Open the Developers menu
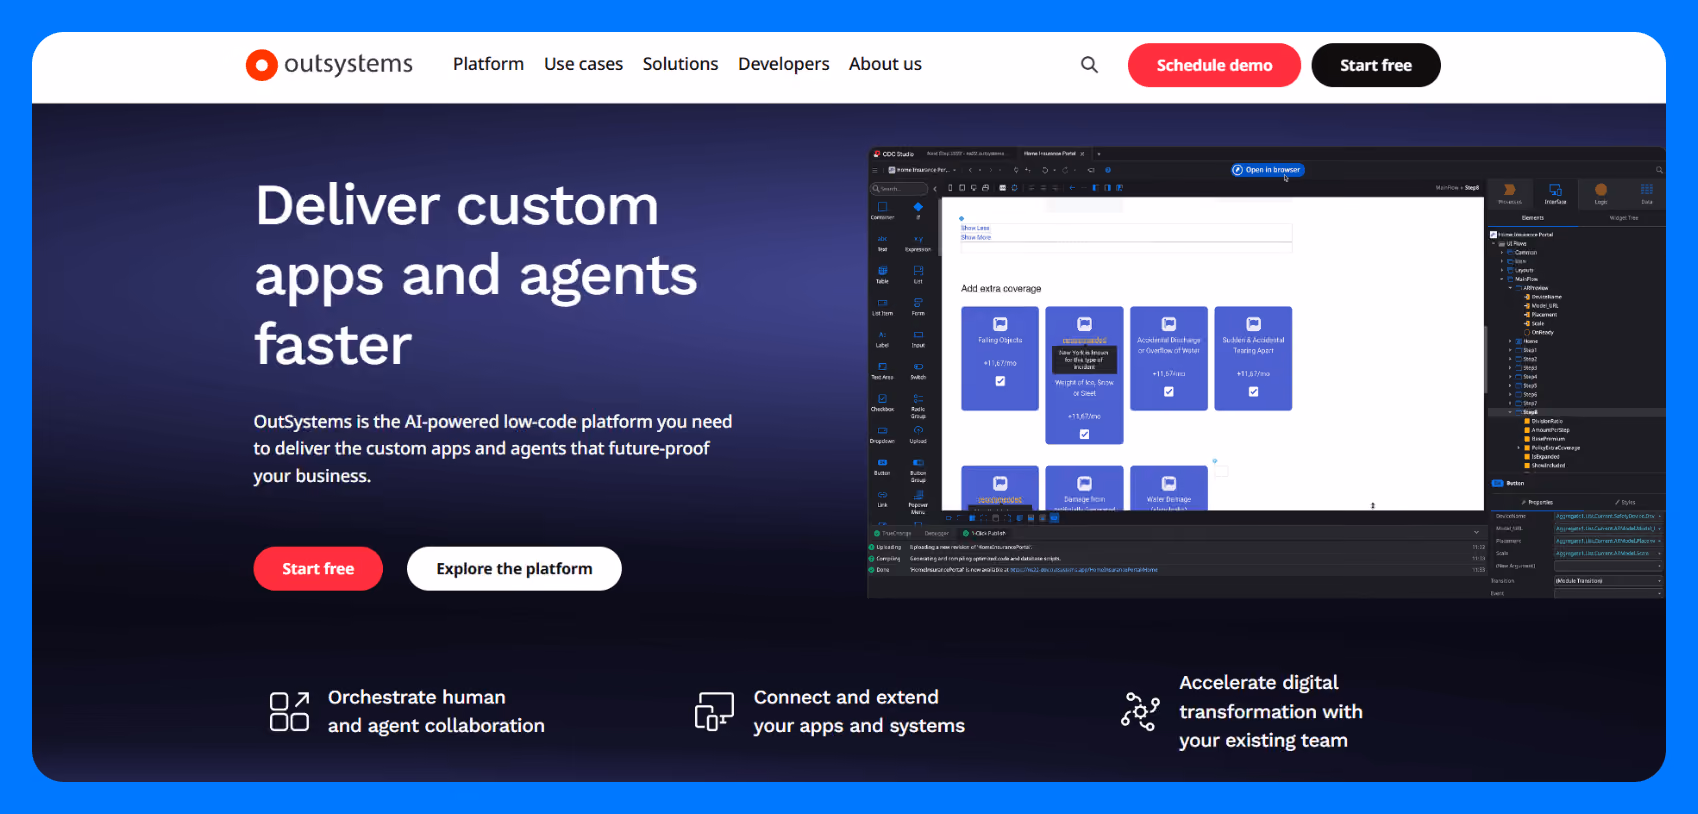1698x814 pixels. (x=784, y=64)
